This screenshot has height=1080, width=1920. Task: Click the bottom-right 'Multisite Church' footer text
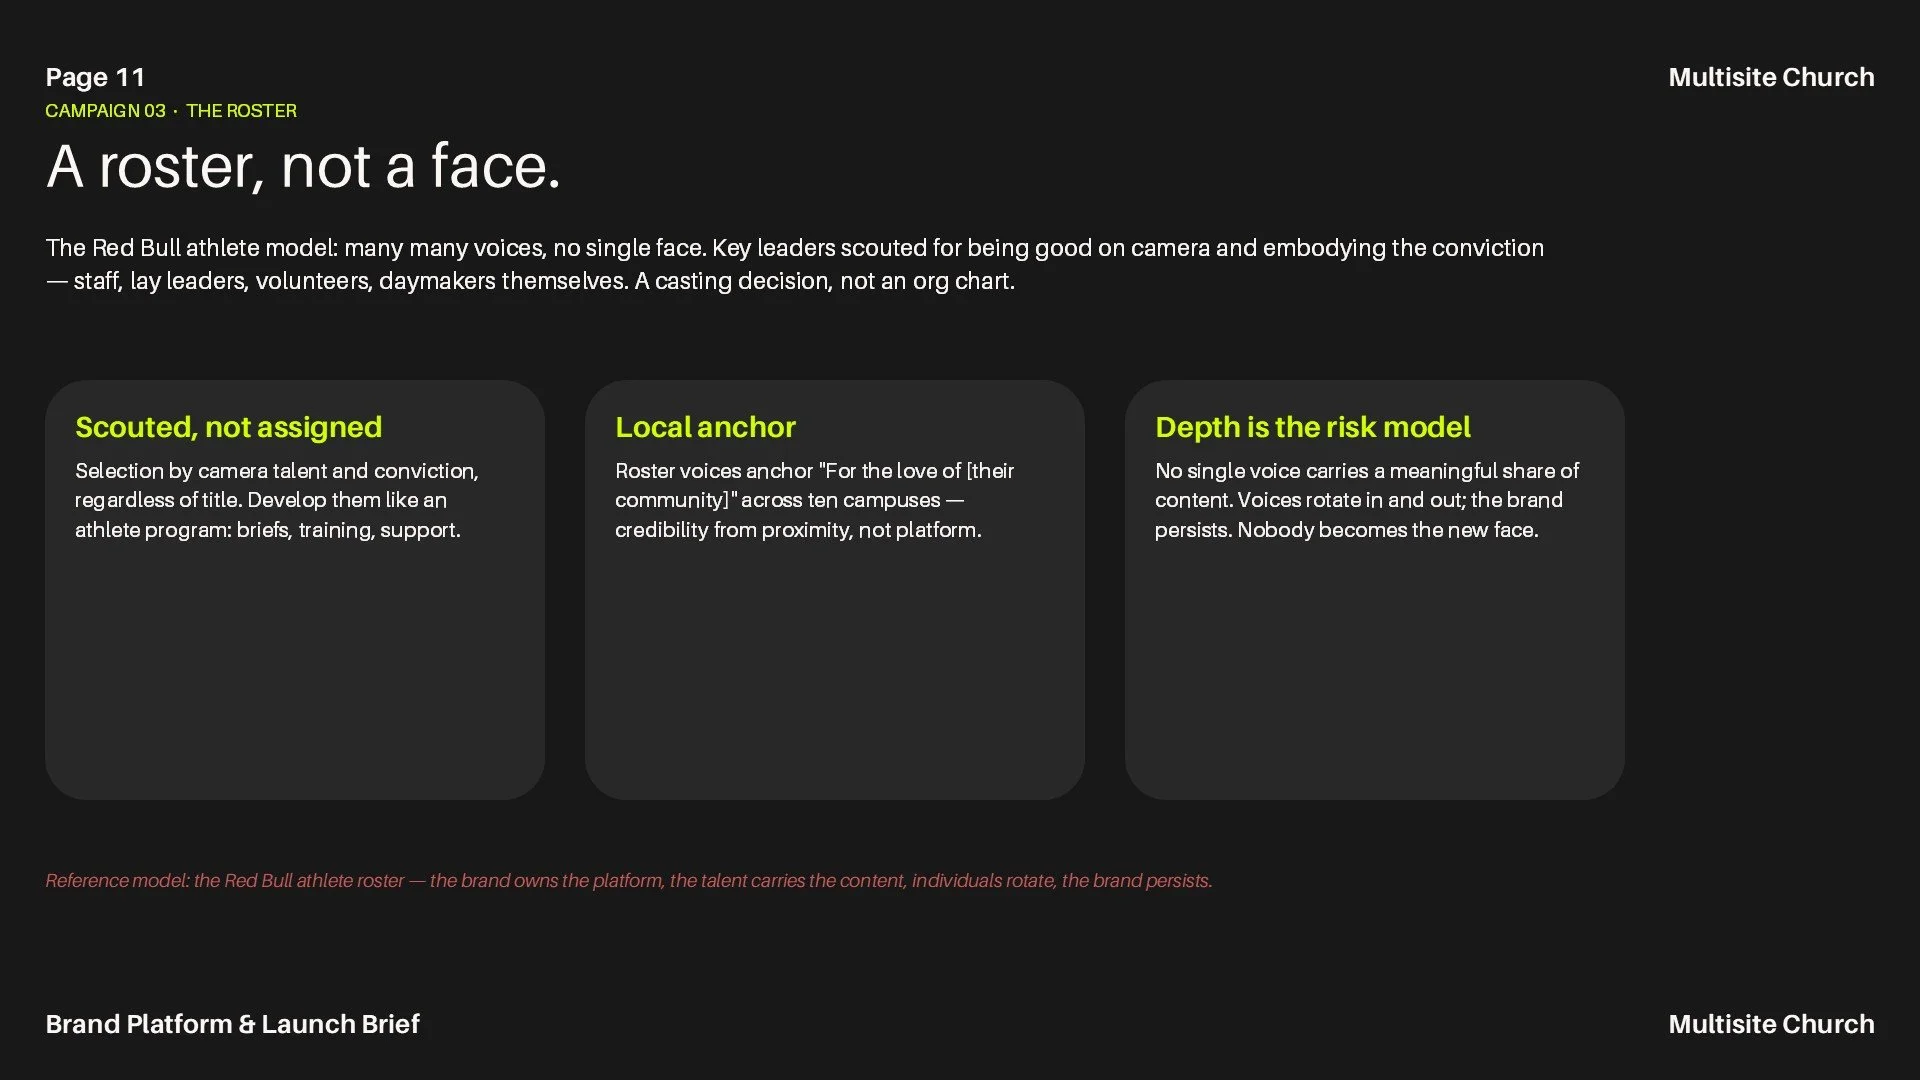pyautogui.click(x=1771, y=1024)
